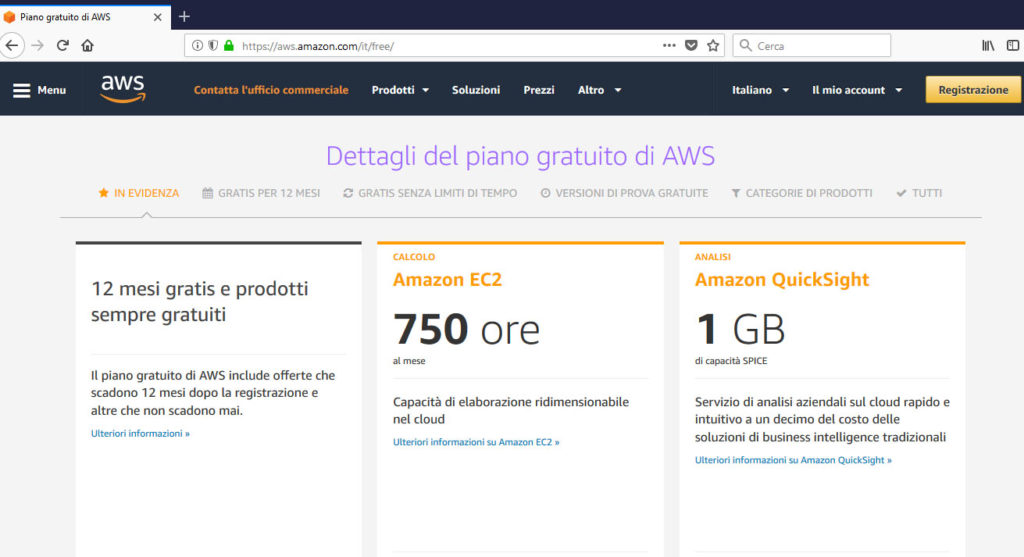The image size is (1024, 557).
Task: Click '12 mesi gratis e prodotti sempre gratuiti' heading
Action: click(199, 302)
